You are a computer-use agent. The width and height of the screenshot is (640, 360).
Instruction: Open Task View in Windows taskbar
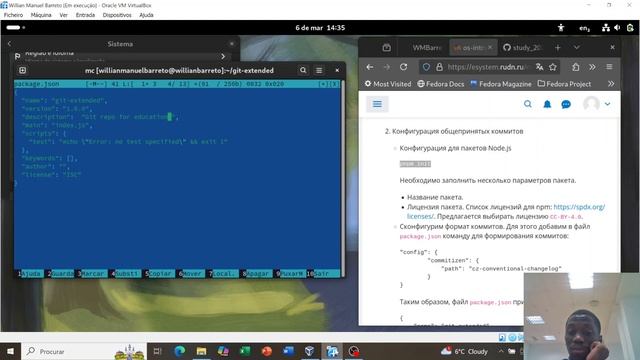(x=158, y=351)
